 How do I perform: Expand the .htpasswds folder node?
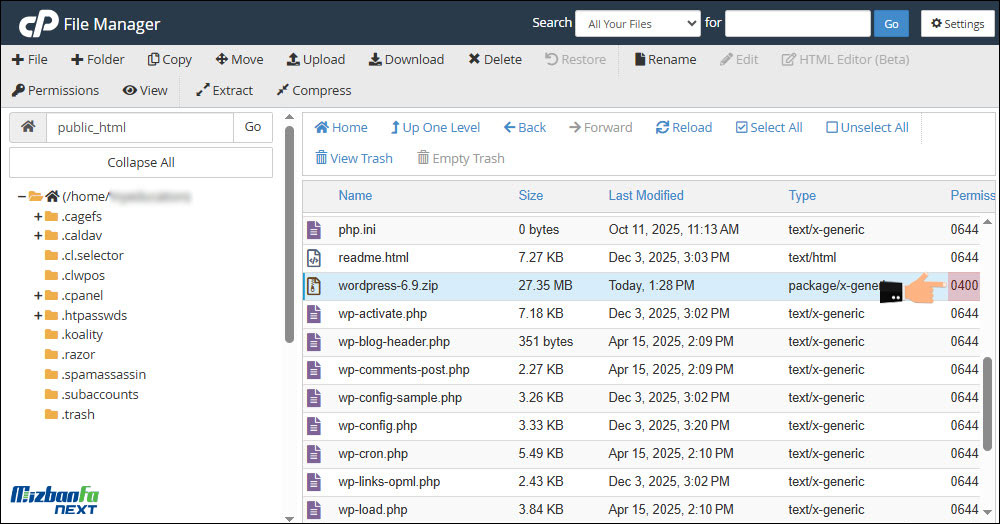38,315
